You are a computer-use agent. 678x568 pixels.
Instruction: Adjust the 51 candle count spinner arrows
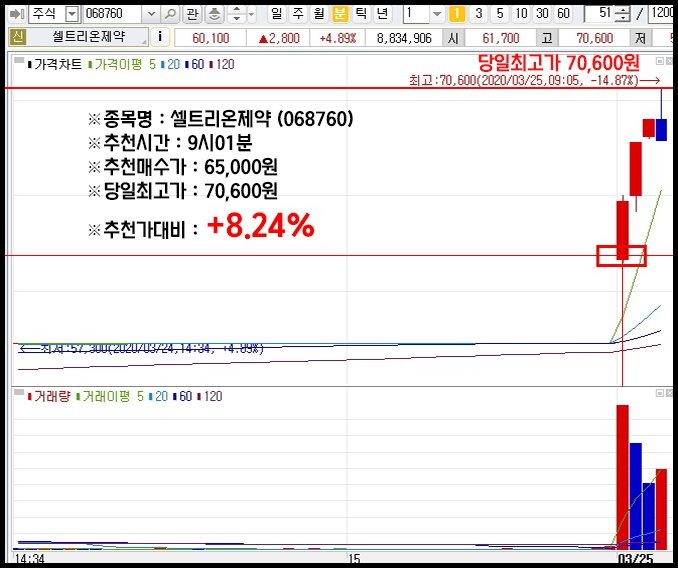pos(622,14)
